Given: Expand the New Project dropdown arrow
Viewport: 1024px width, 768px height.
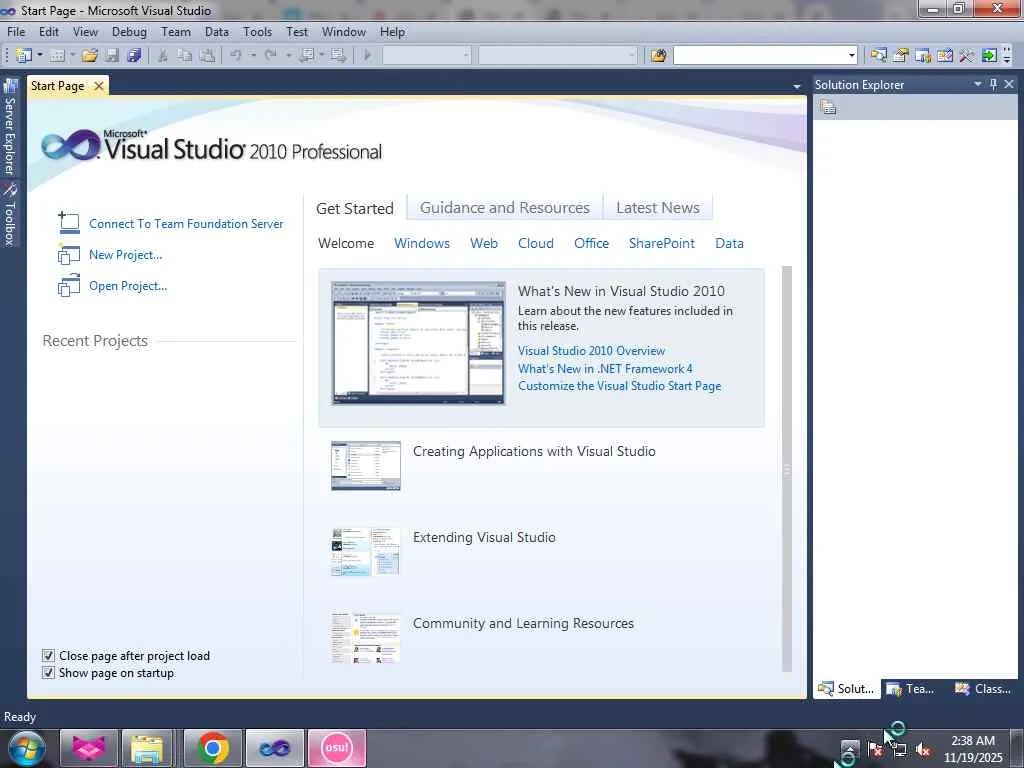Looking at the screenshot, I should click(x=40, y=56).
